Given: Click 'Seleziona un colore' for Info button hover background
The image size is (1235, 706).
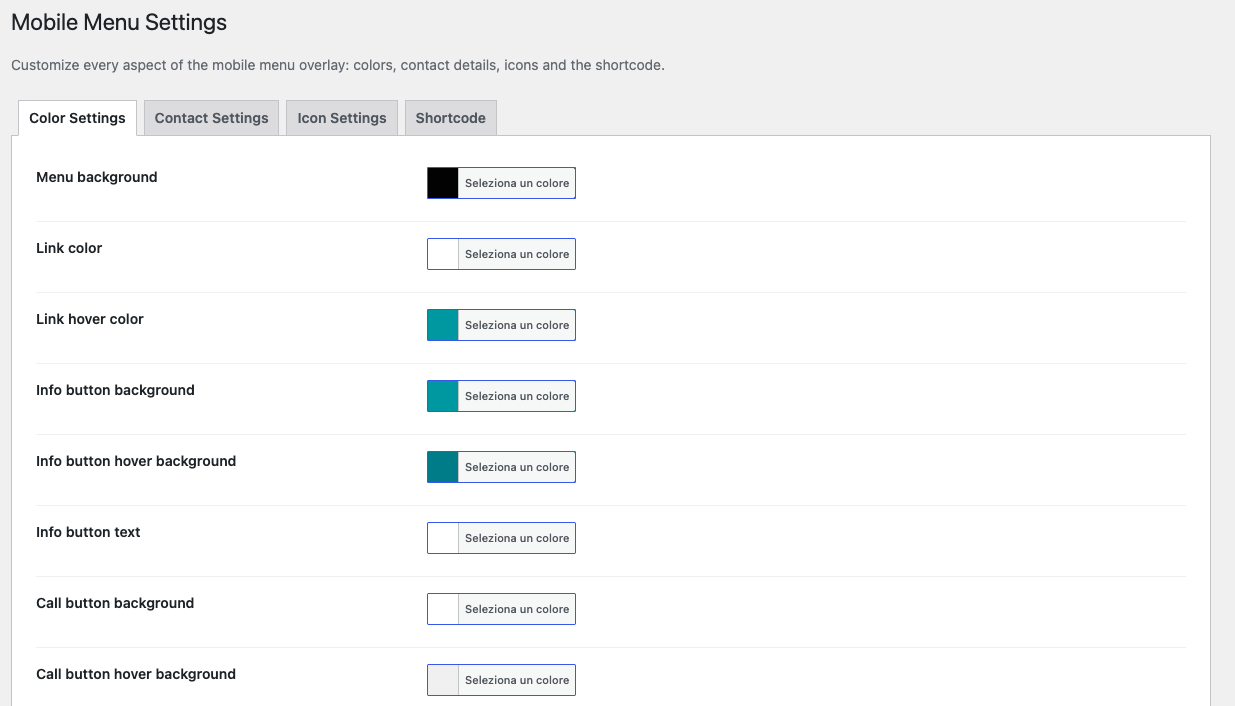Looking at the screenshot, I should (x=517, y=467).
